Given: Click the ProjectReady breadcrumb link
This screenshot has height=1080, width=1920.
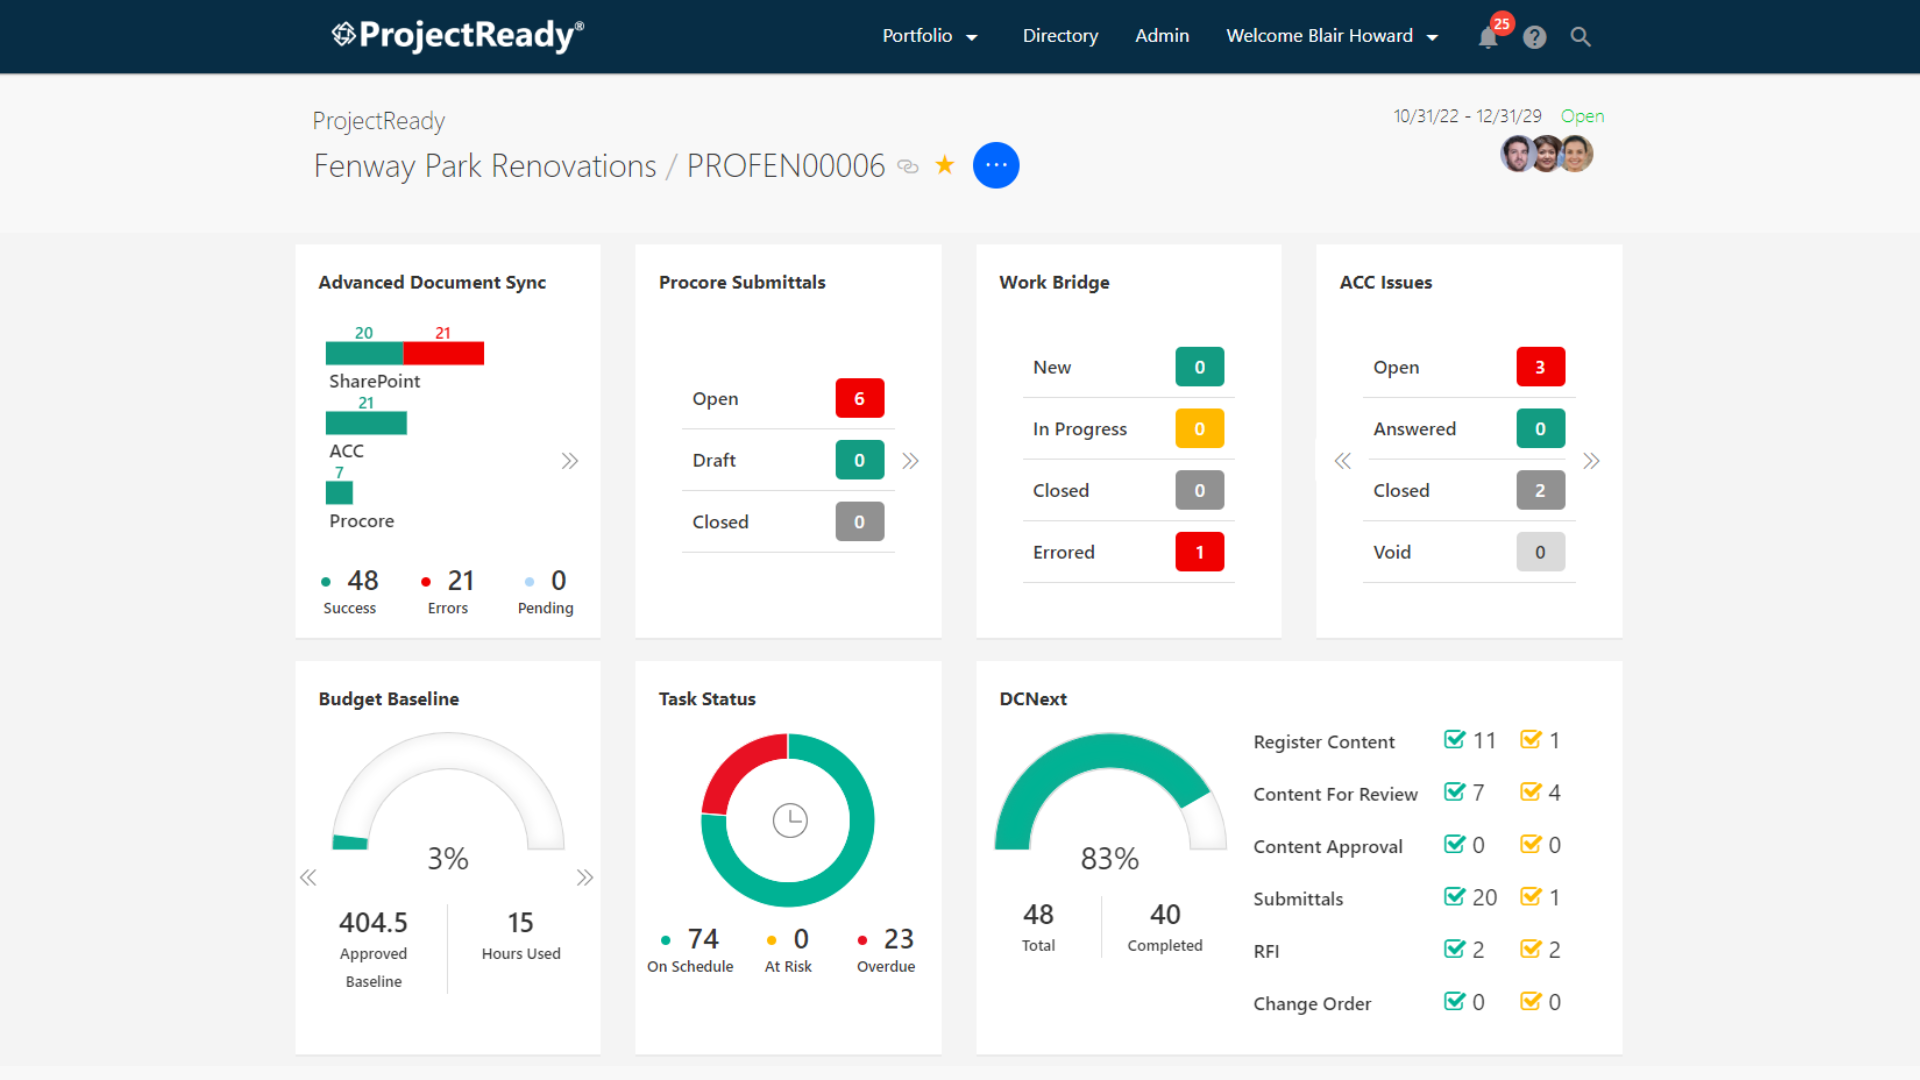Looking at the screenshot, I should 378,121.
